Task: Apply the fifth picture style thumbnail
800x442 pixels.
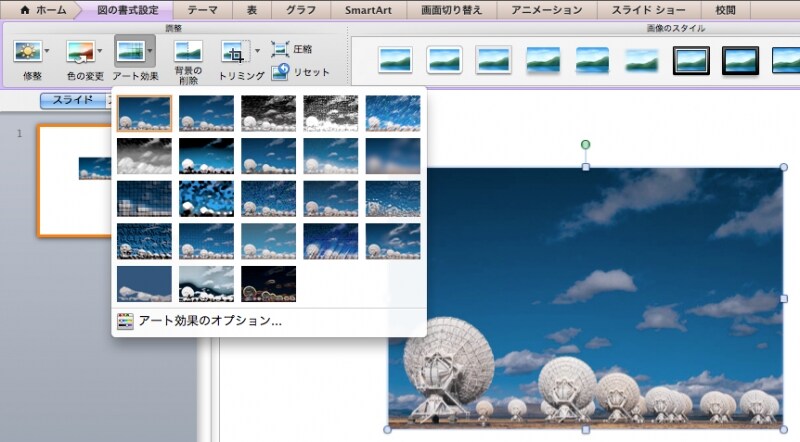Action: [592, 60]
